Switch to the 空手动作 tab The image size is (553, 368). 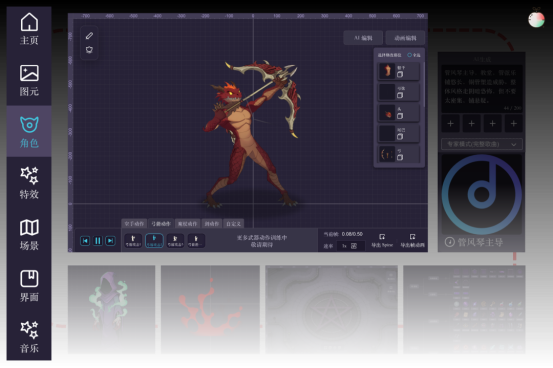coord(134,224)
